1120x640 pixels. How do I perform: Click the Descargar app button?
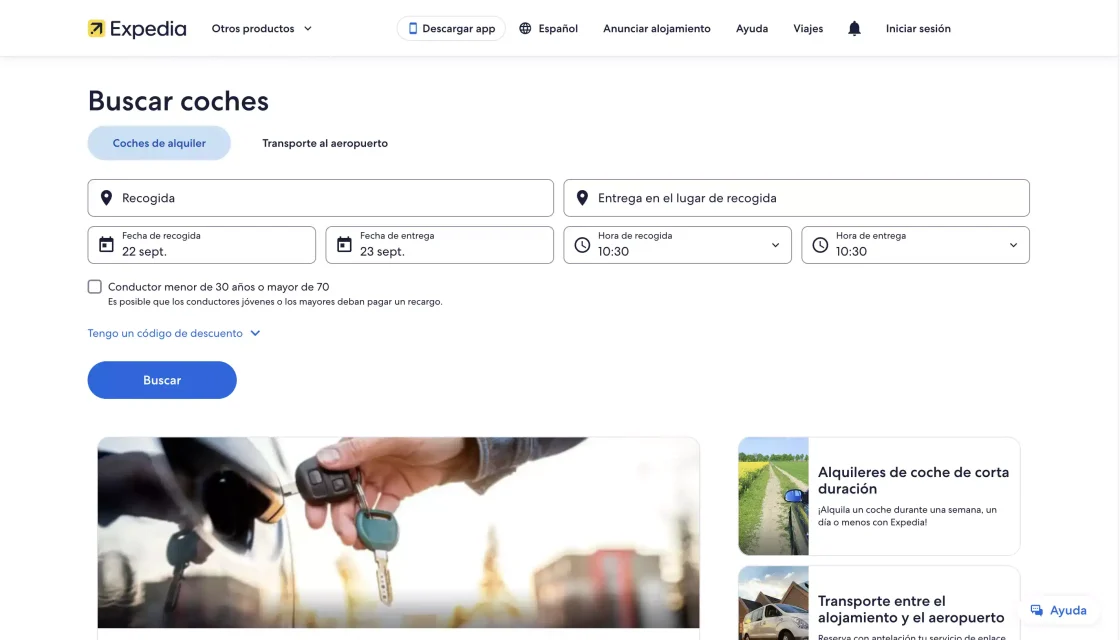coord(451,29)
